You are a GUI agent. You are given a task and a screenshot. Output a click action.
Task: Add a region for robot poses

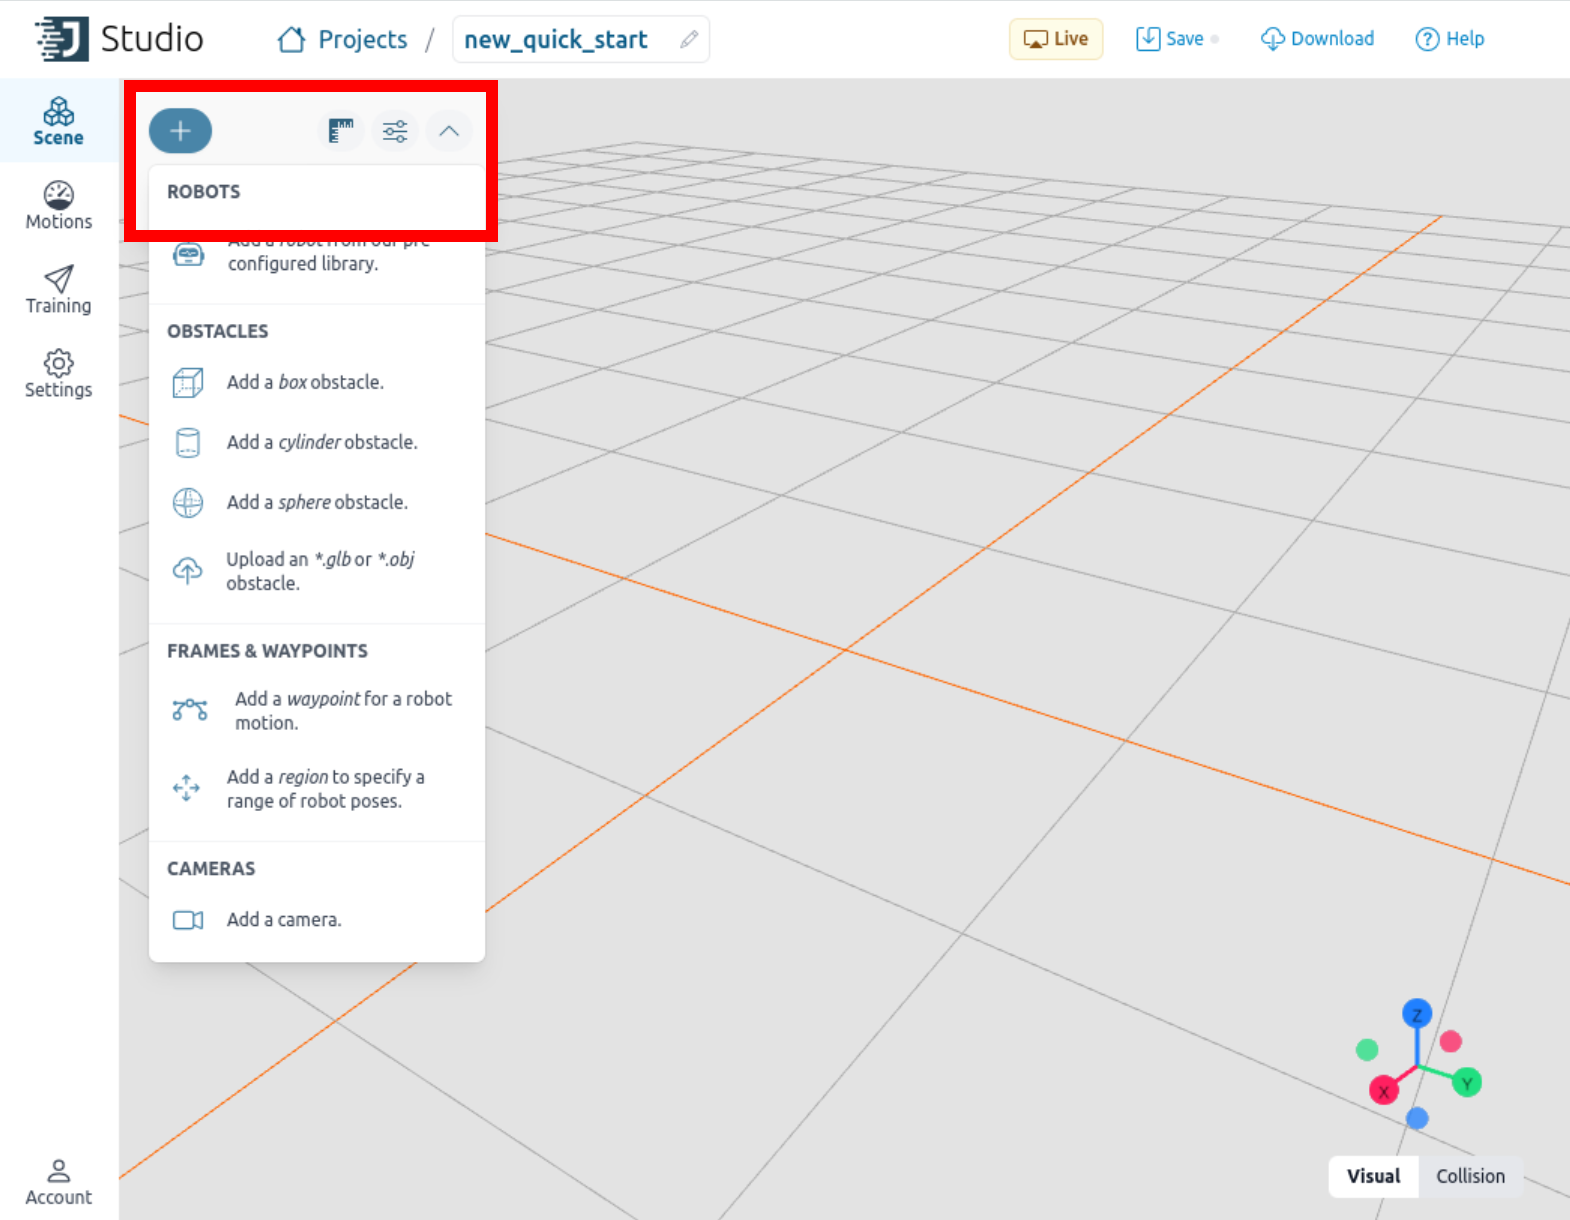pyautogui.click(x=317, y=789)
